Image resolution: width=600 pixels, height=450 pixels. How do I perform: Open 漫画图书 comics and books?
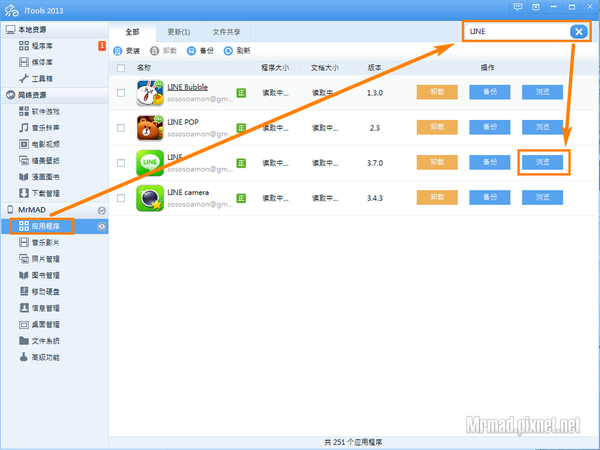tap(39, 177)
